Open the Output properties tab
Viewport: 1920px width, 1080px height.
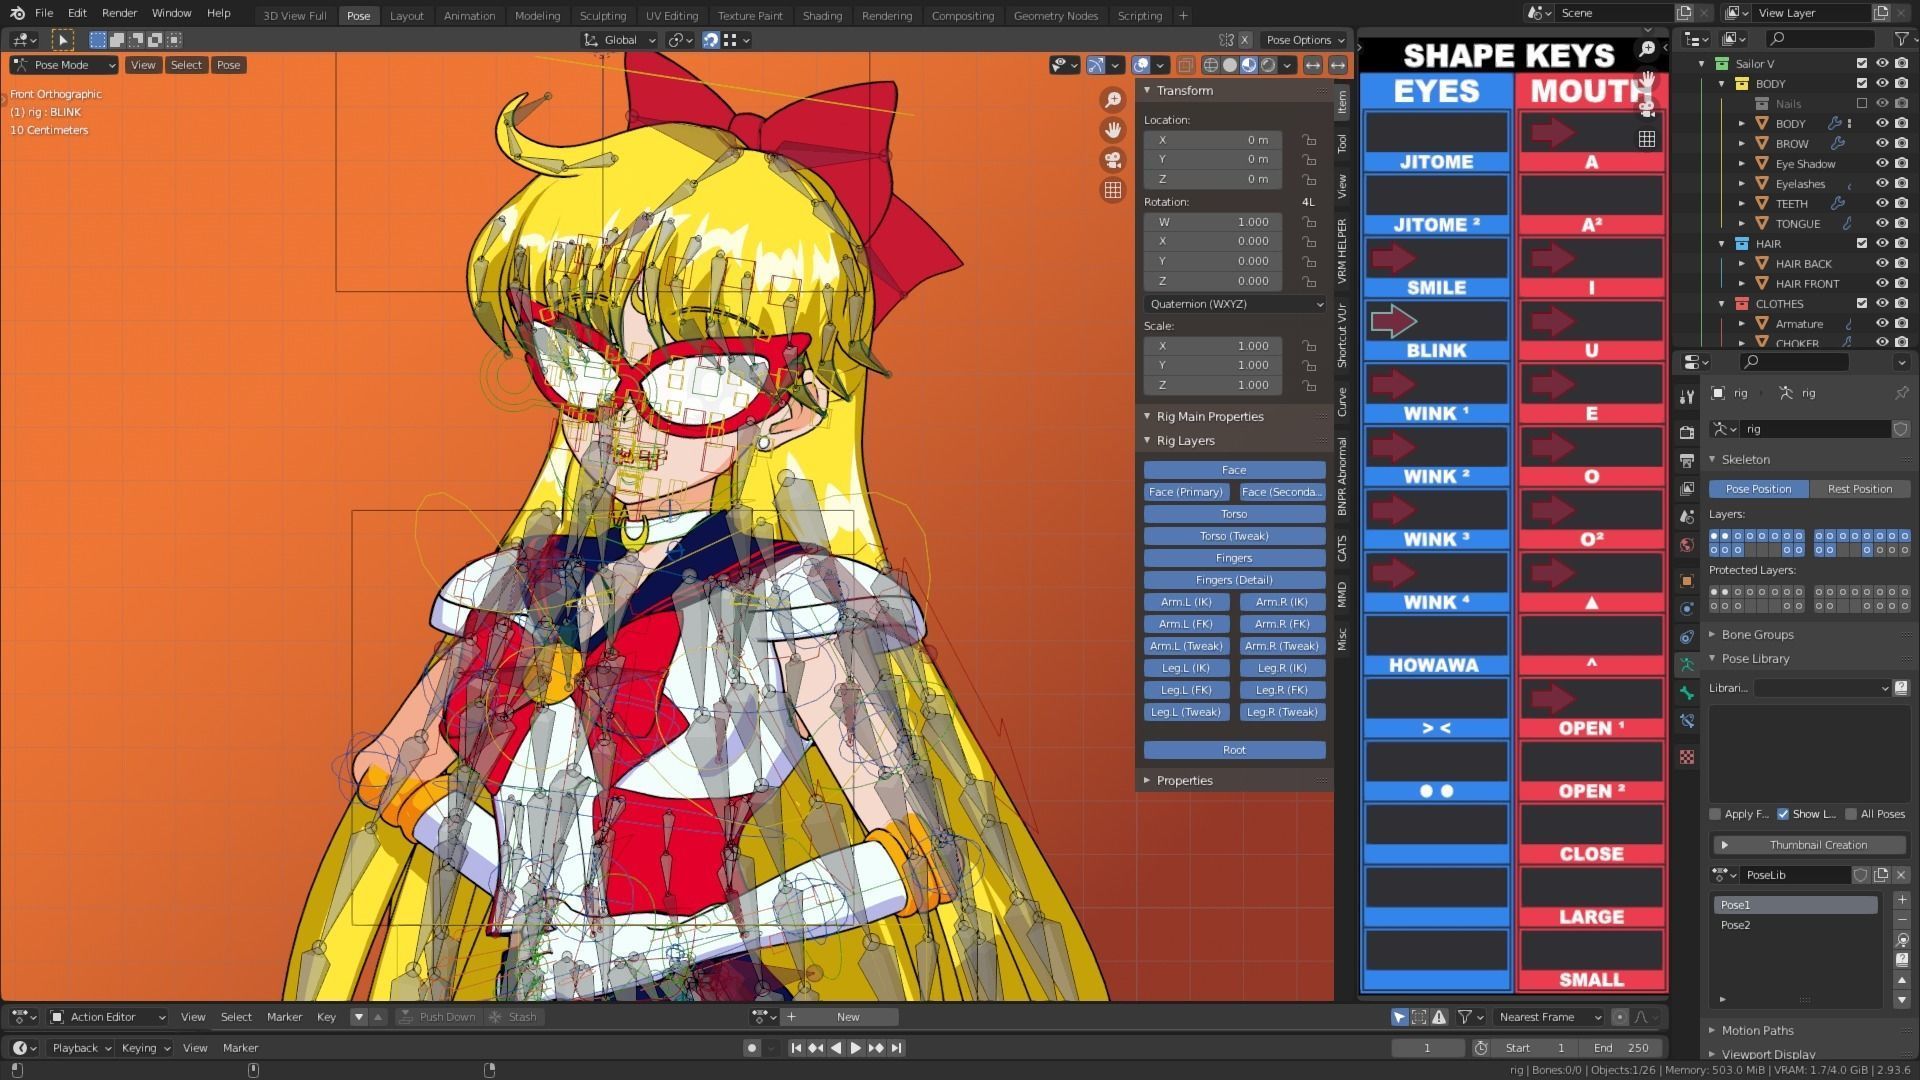(1687, 460)
